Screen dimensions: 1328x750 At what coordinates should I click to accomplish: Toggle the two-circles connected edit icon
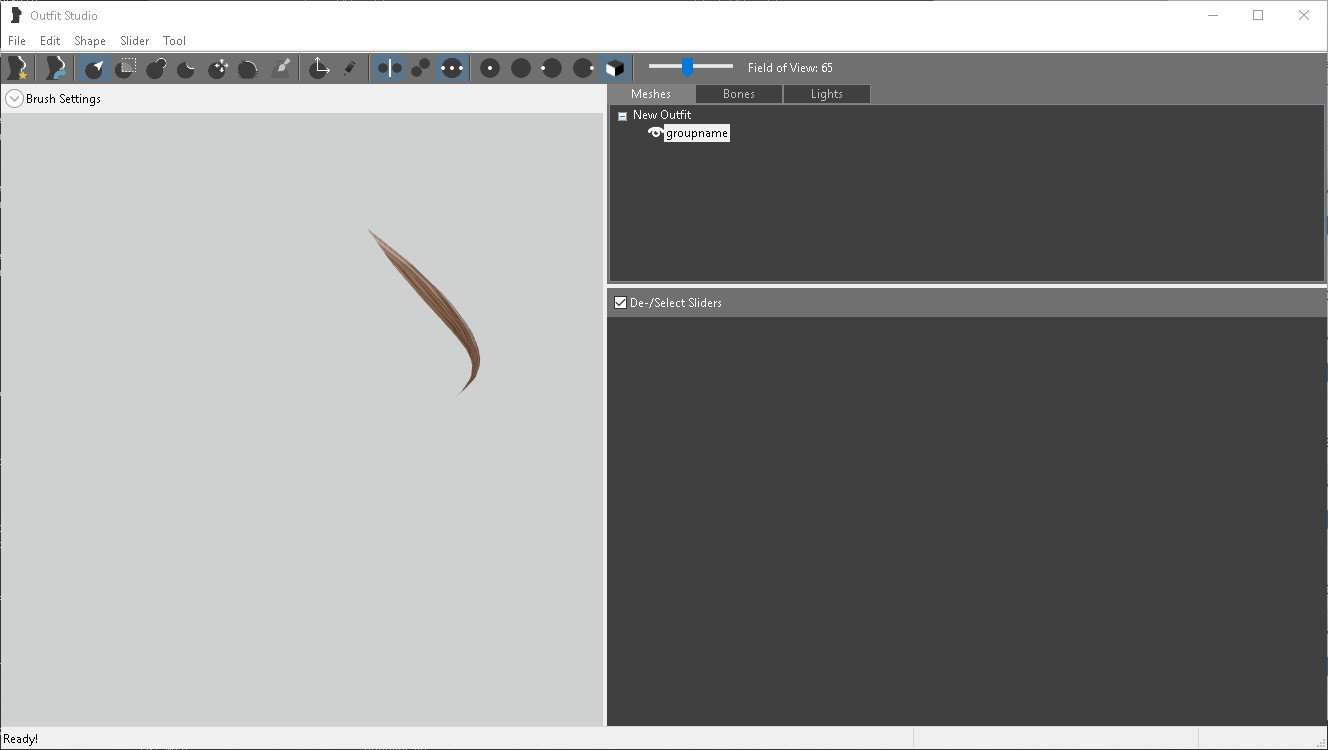click(x=421, y=68)
